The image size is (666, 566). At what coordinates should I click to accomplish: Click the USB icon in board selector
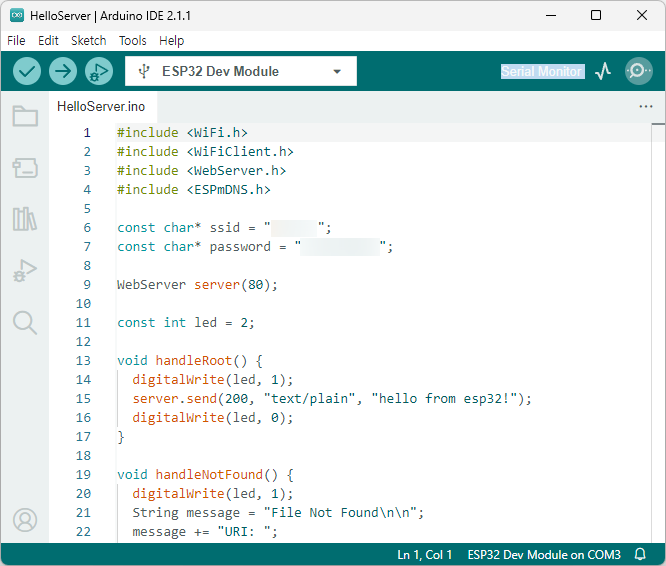144,71
